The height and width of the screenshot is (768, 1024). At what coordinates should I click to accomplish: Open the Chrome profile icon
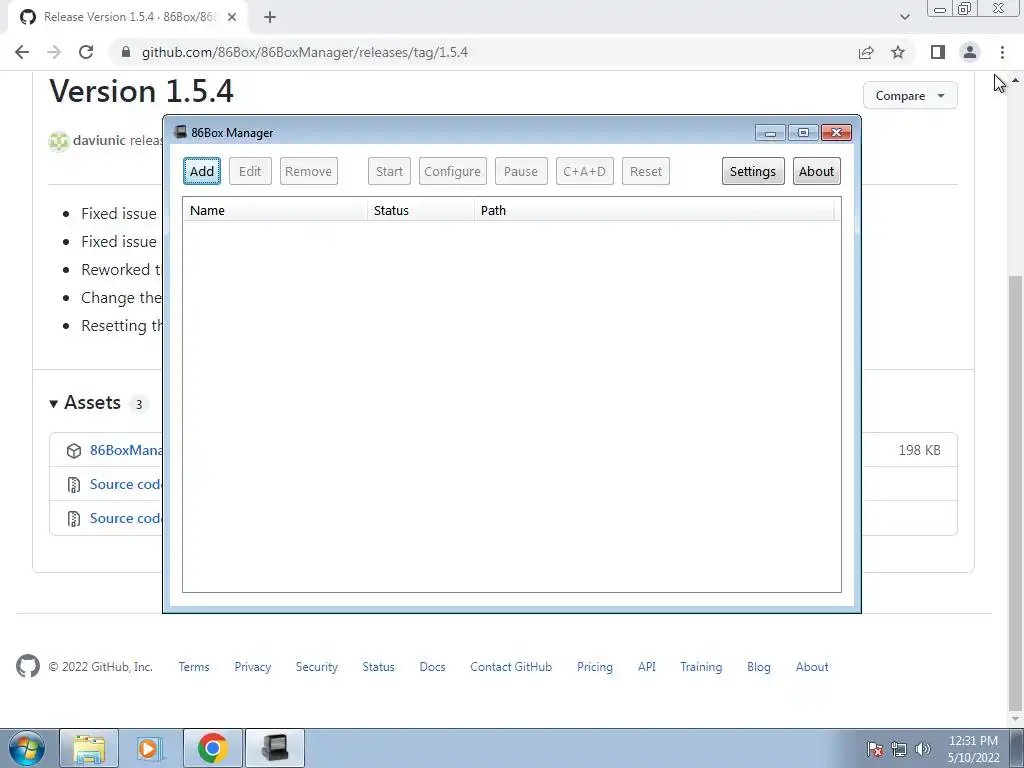click(x=970, y=52)
